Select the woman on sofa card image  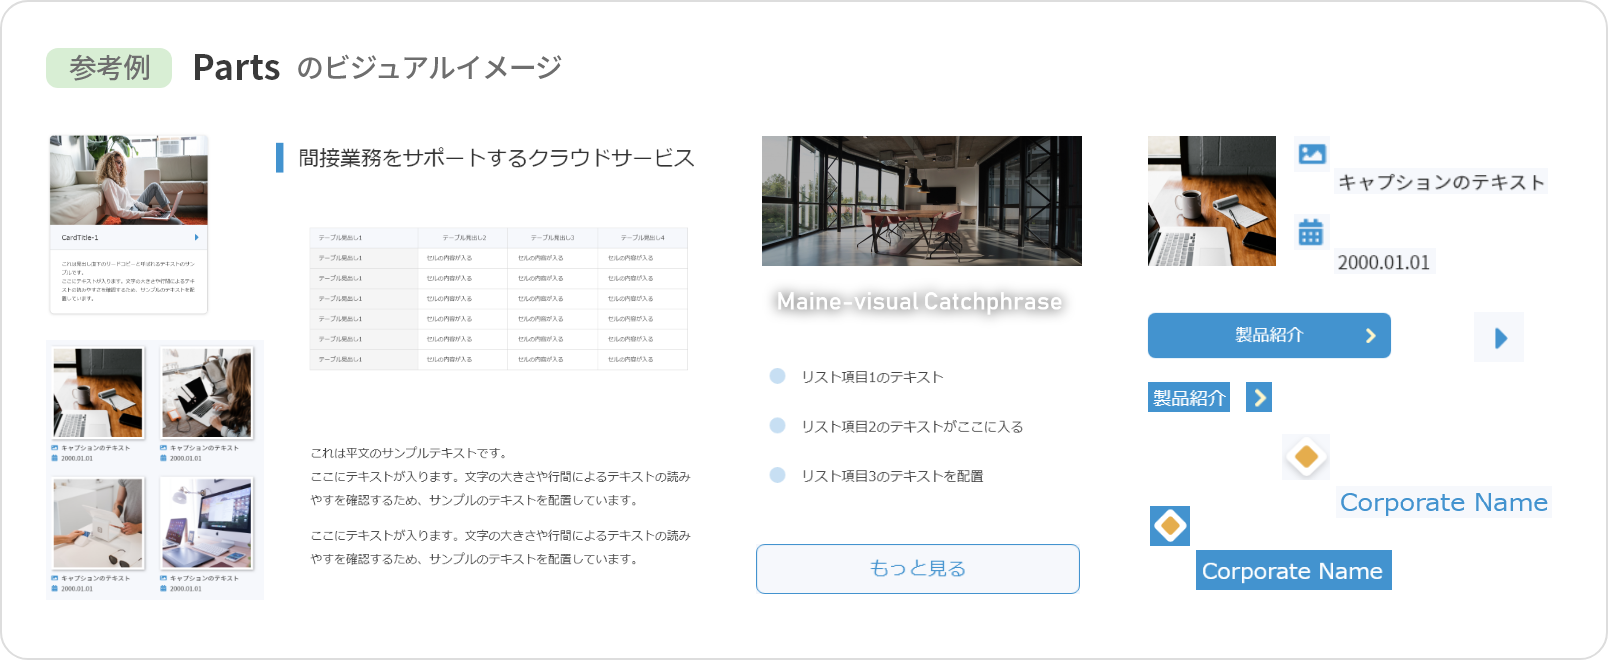pos(129,180)
